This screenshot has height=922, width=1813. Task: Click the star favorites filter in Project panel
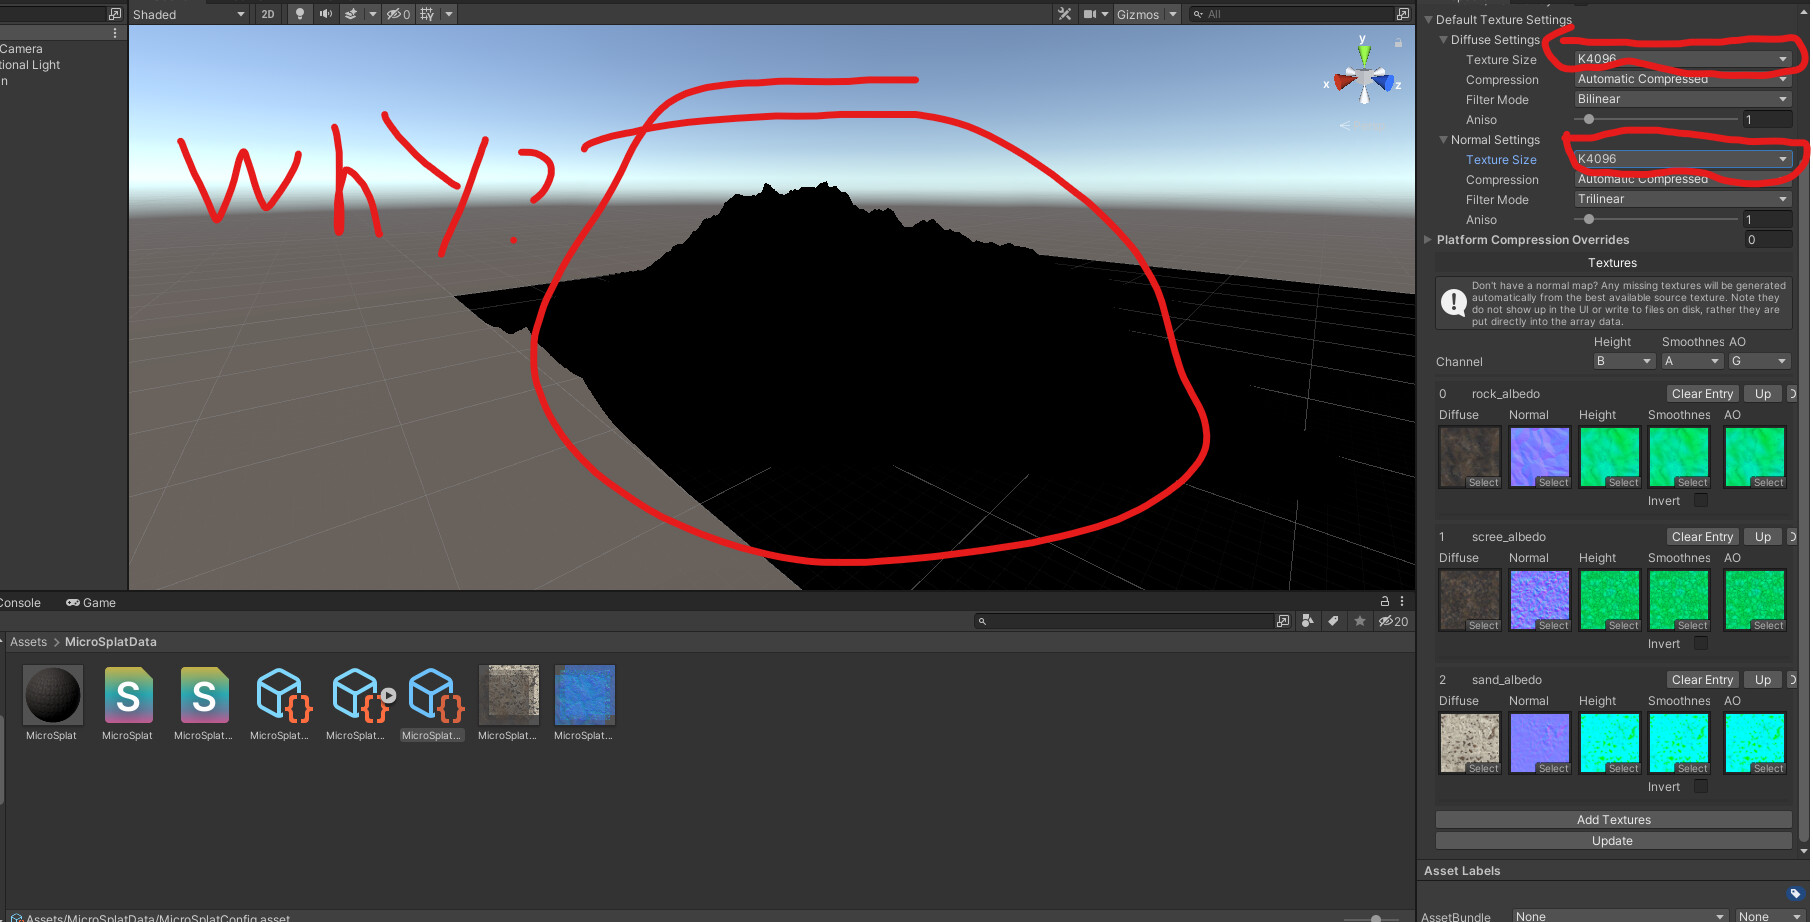(x=1359, y=620)
